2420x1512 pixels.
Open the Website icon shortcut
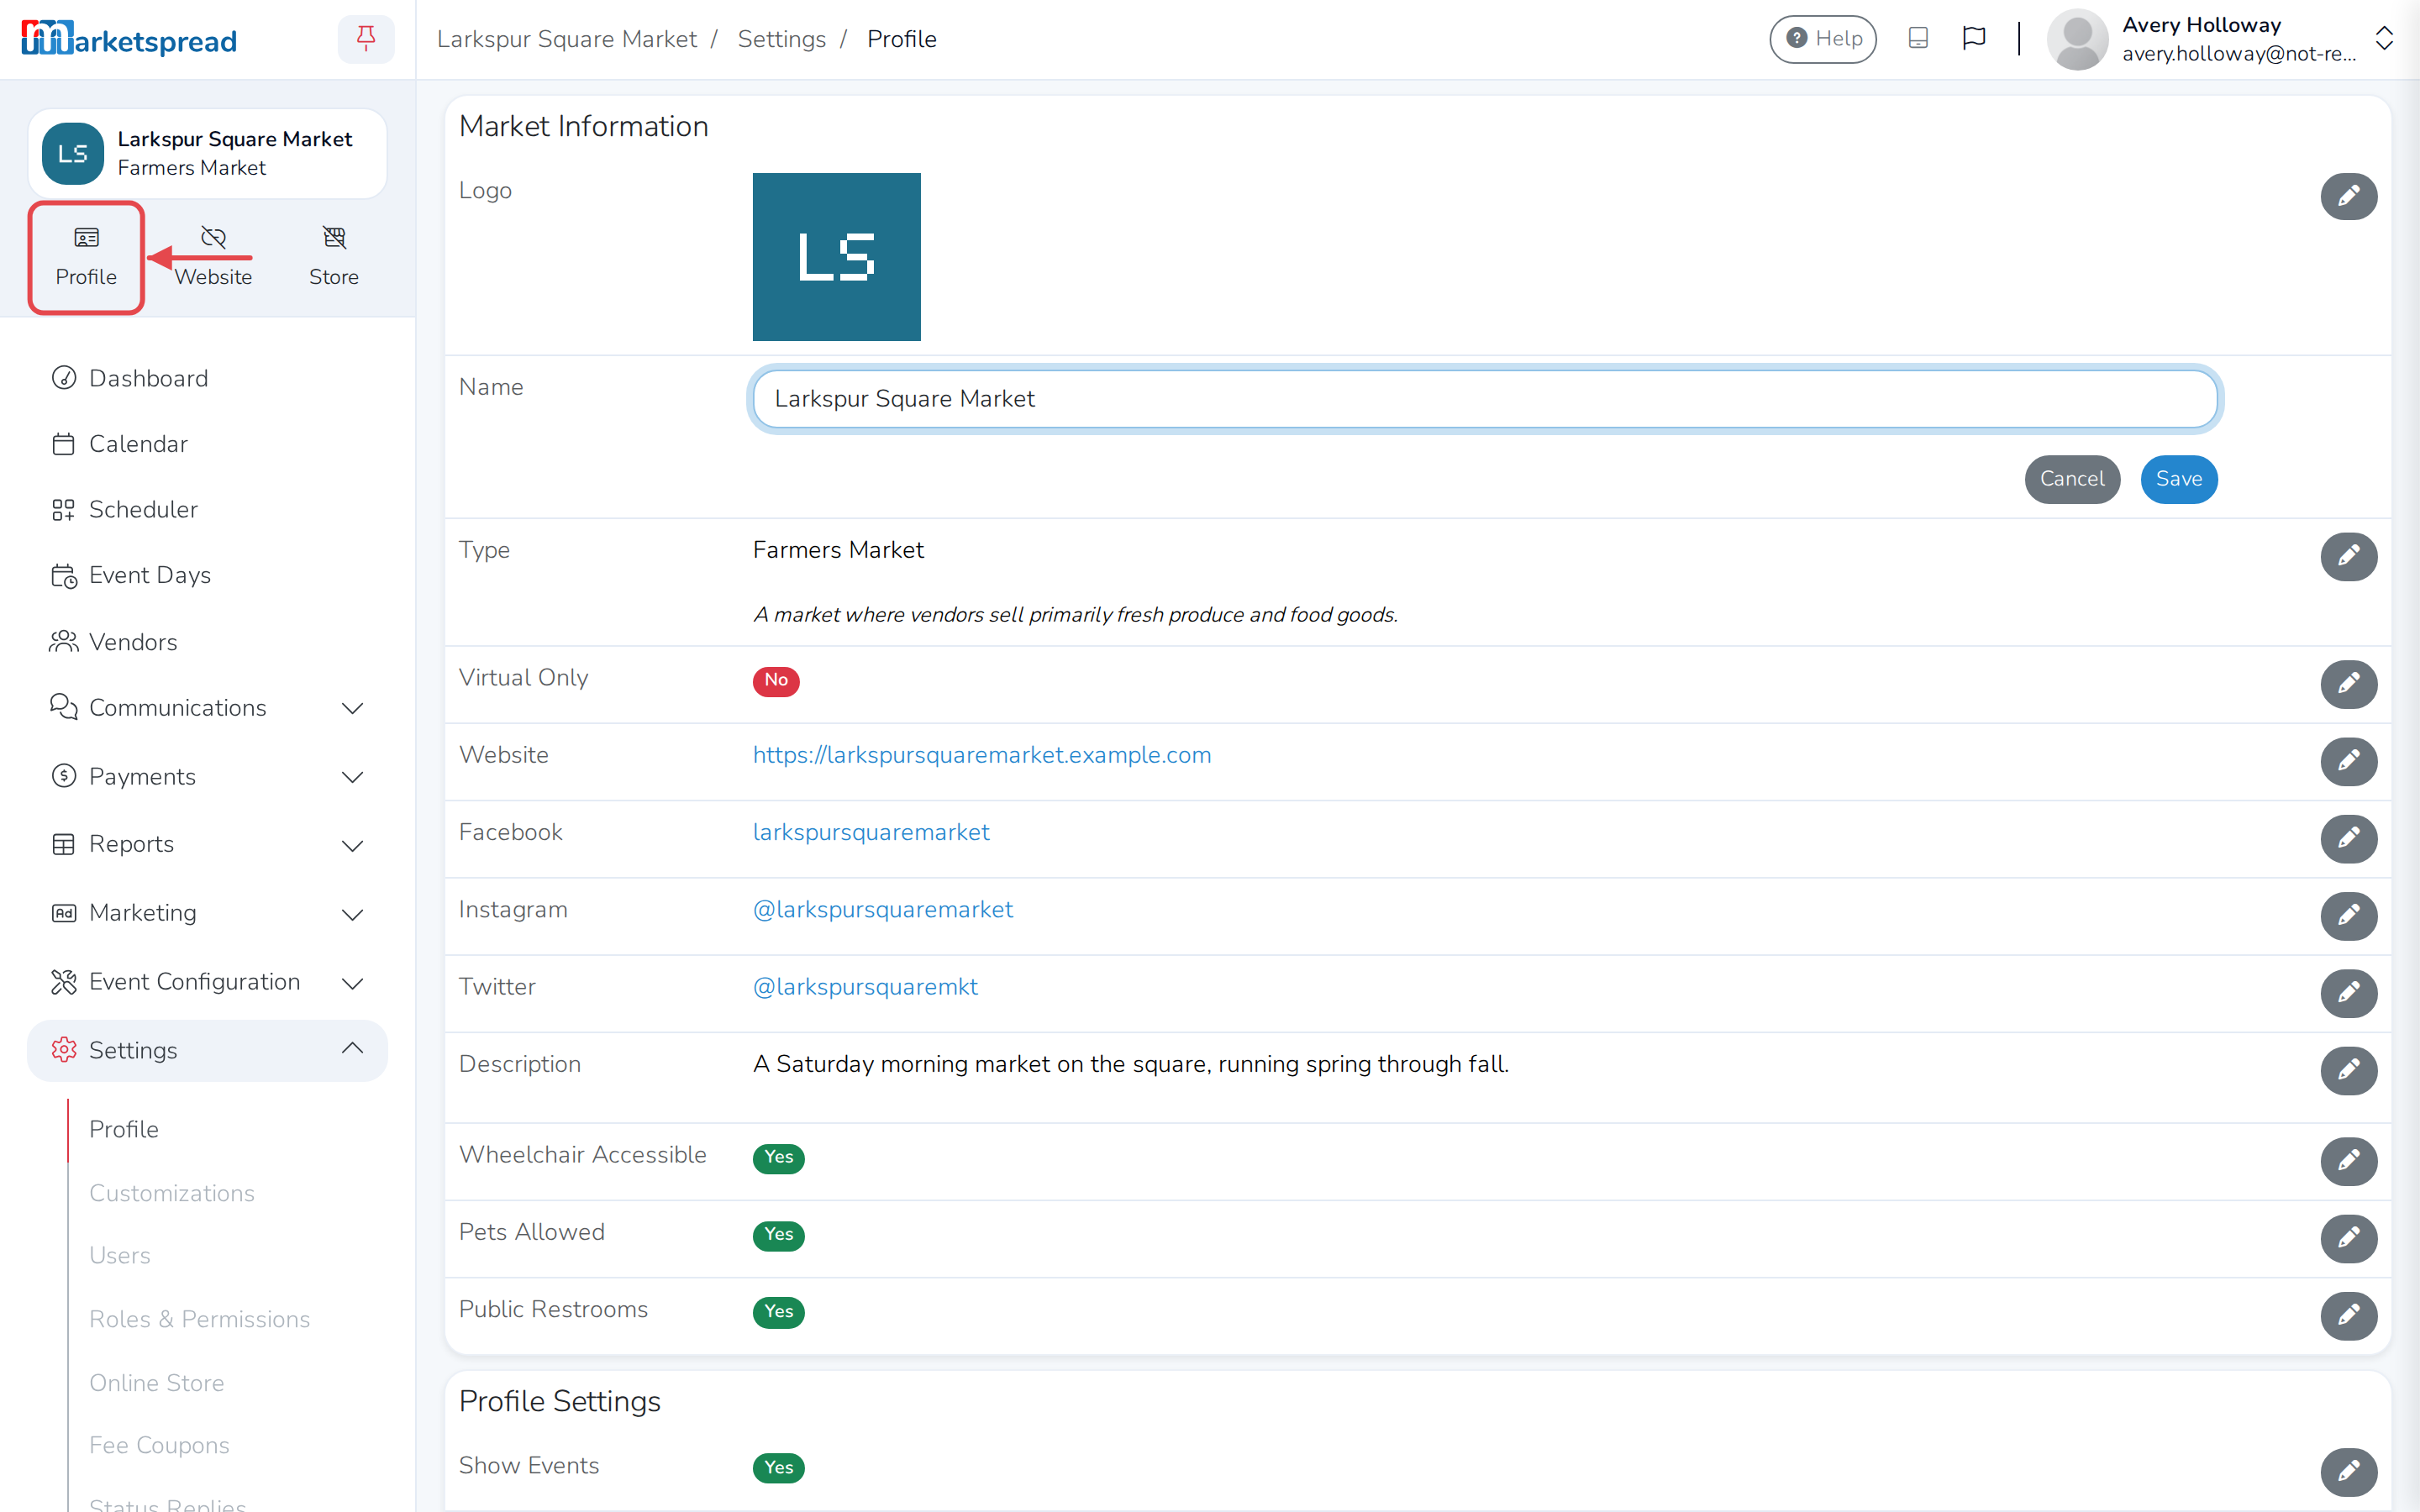[x=213, y=256]
